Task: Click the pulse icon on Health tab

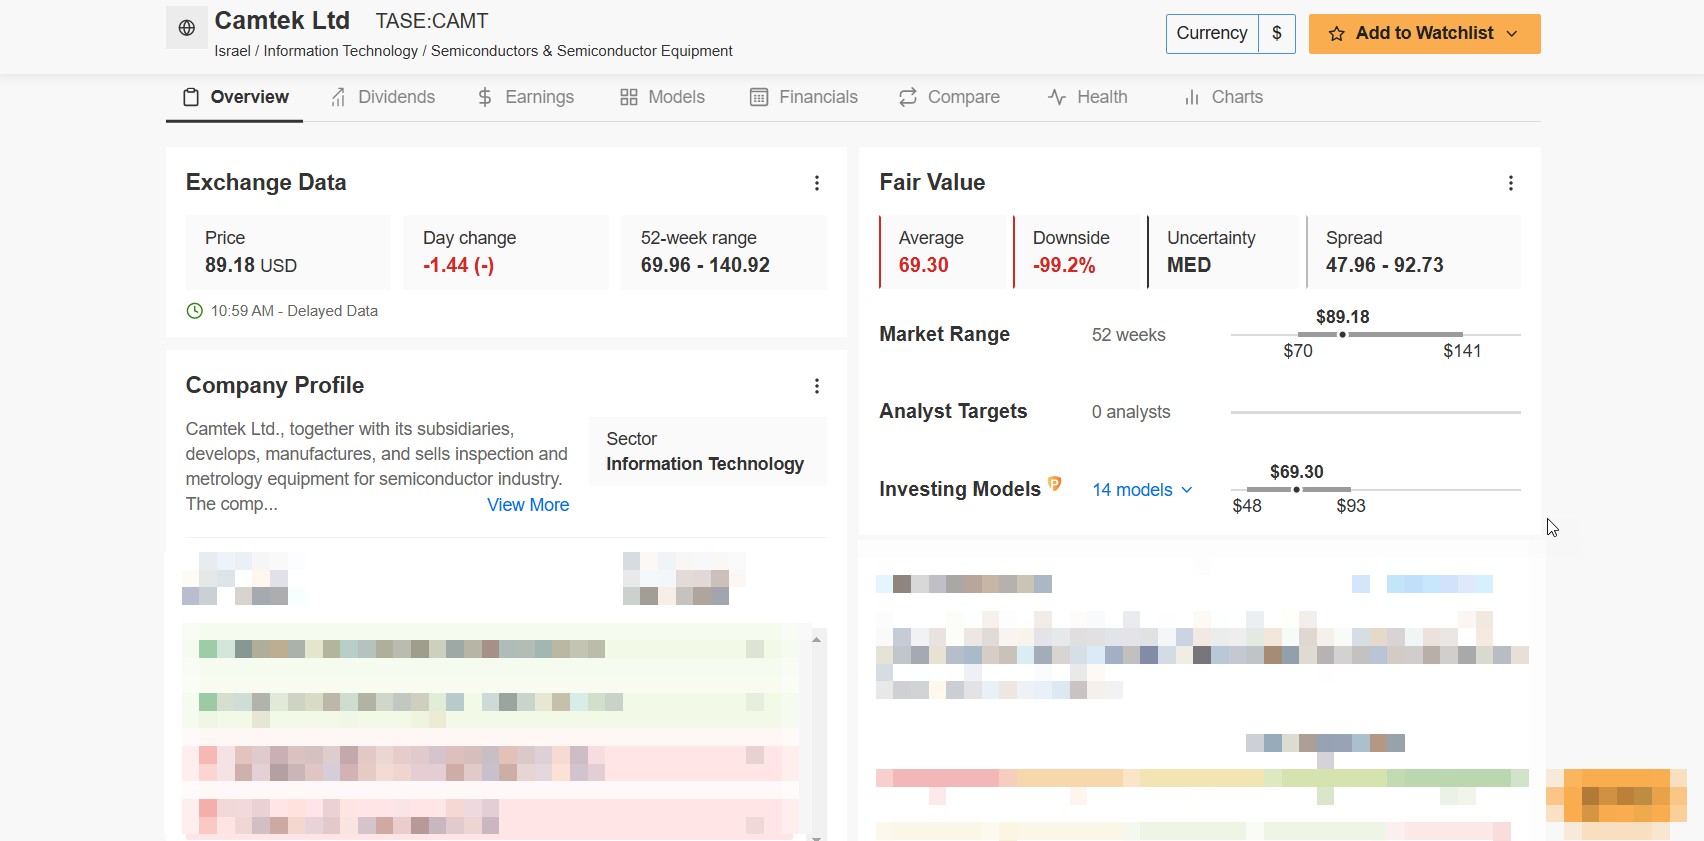Action: (x=1057, y=97)
